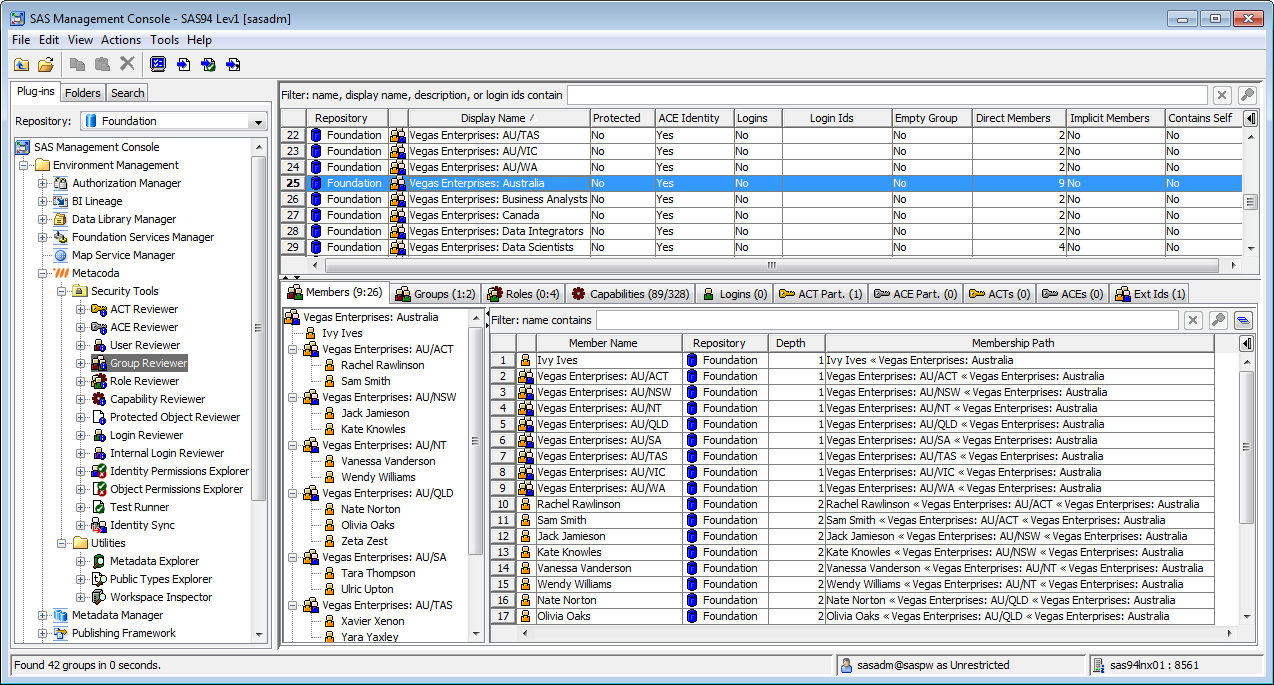This screenshot has width=1274, height=685.
Task: Open the Actions menu
Action: pos(121,40)
